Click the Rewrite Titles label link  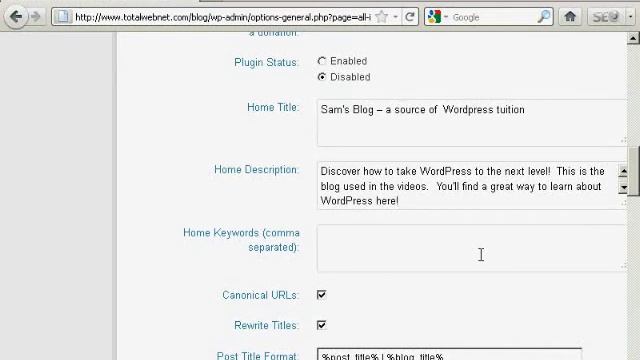point(267,325)
